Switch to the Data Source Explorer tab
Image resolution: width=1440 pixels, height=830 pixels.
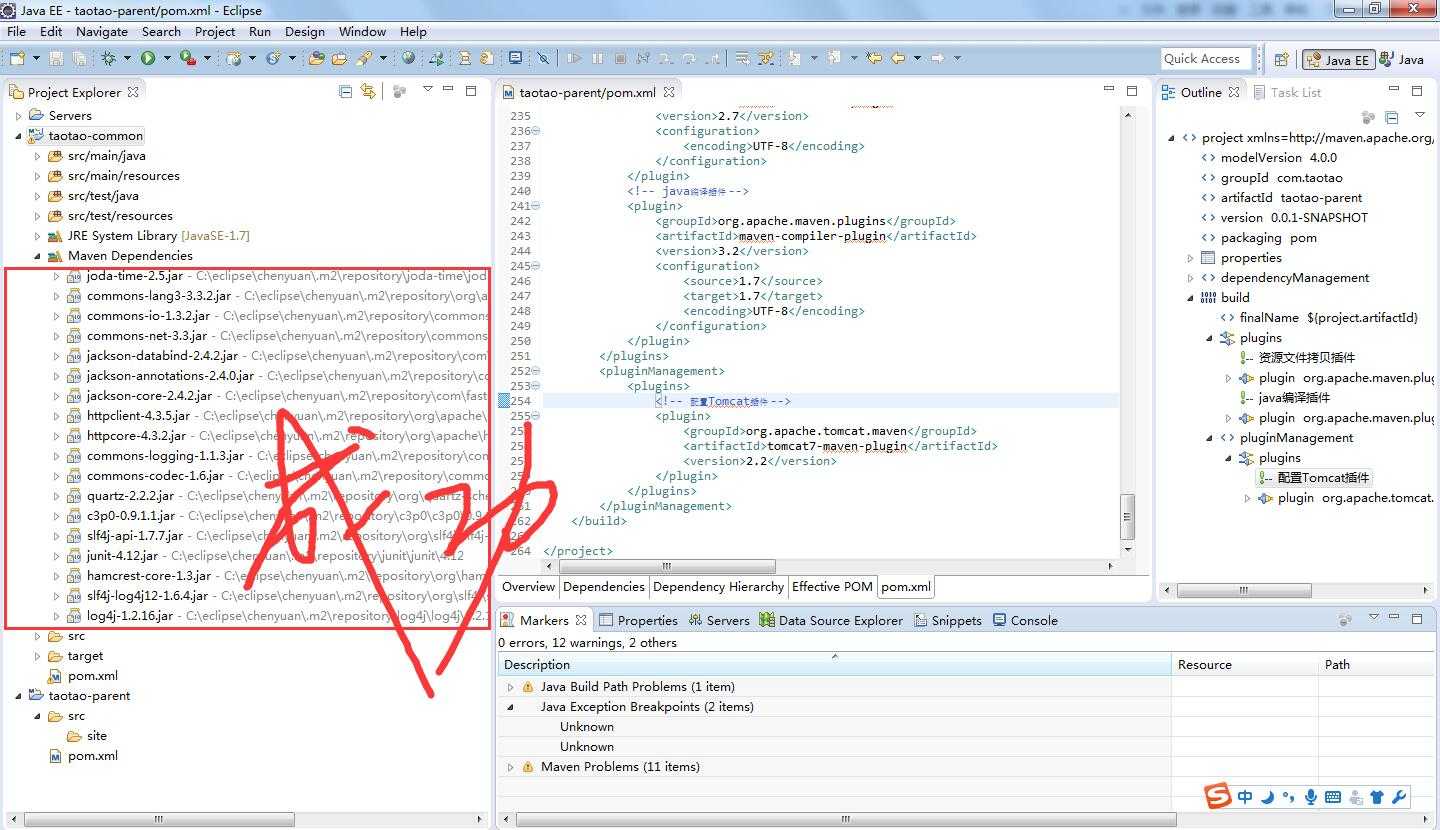point(831,620)
